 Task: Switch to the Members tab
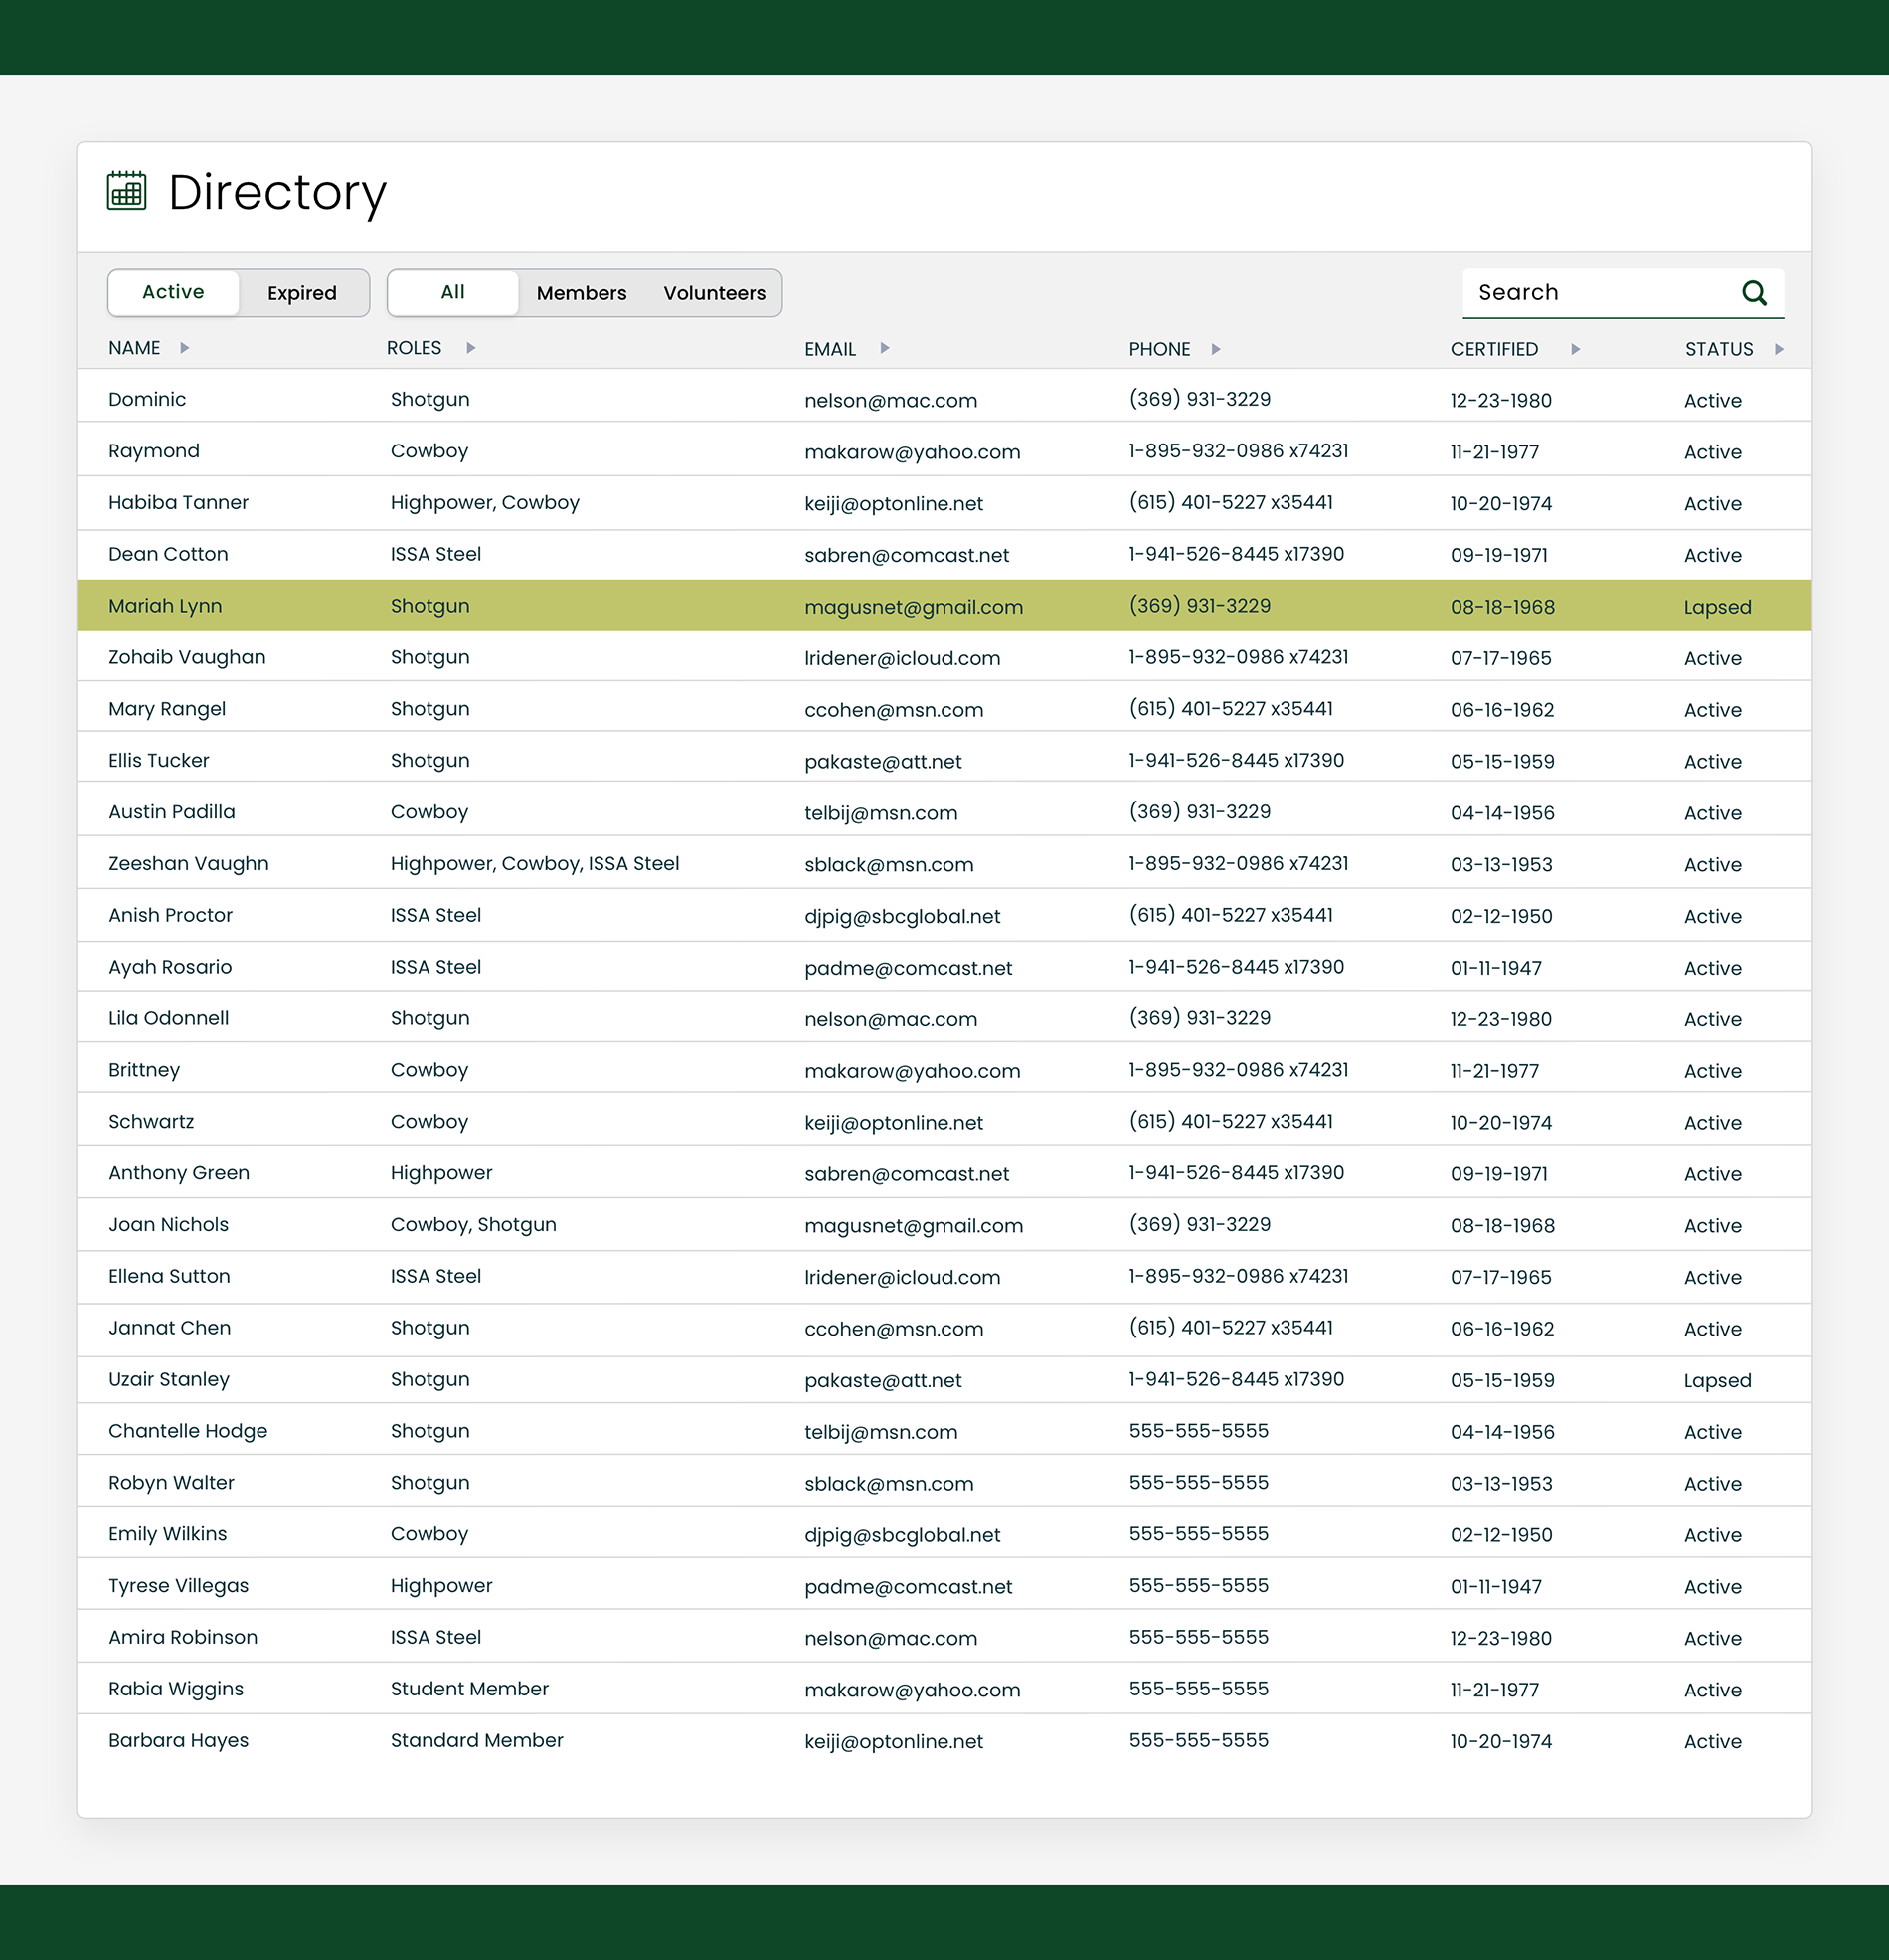tap(582, 293)
